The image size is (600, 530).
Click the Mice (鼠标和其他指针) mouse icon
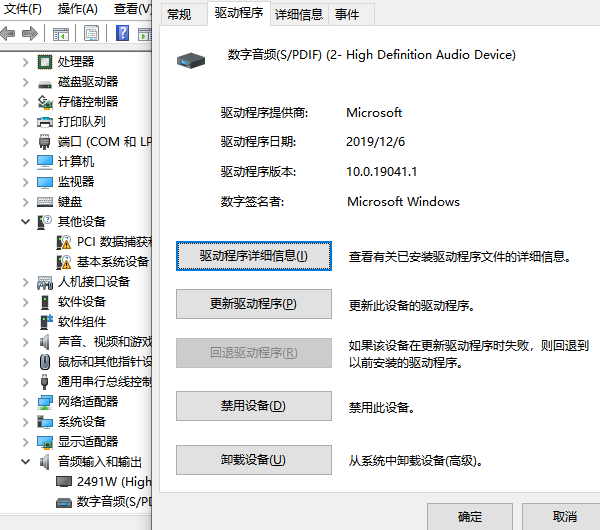(45, 362)
